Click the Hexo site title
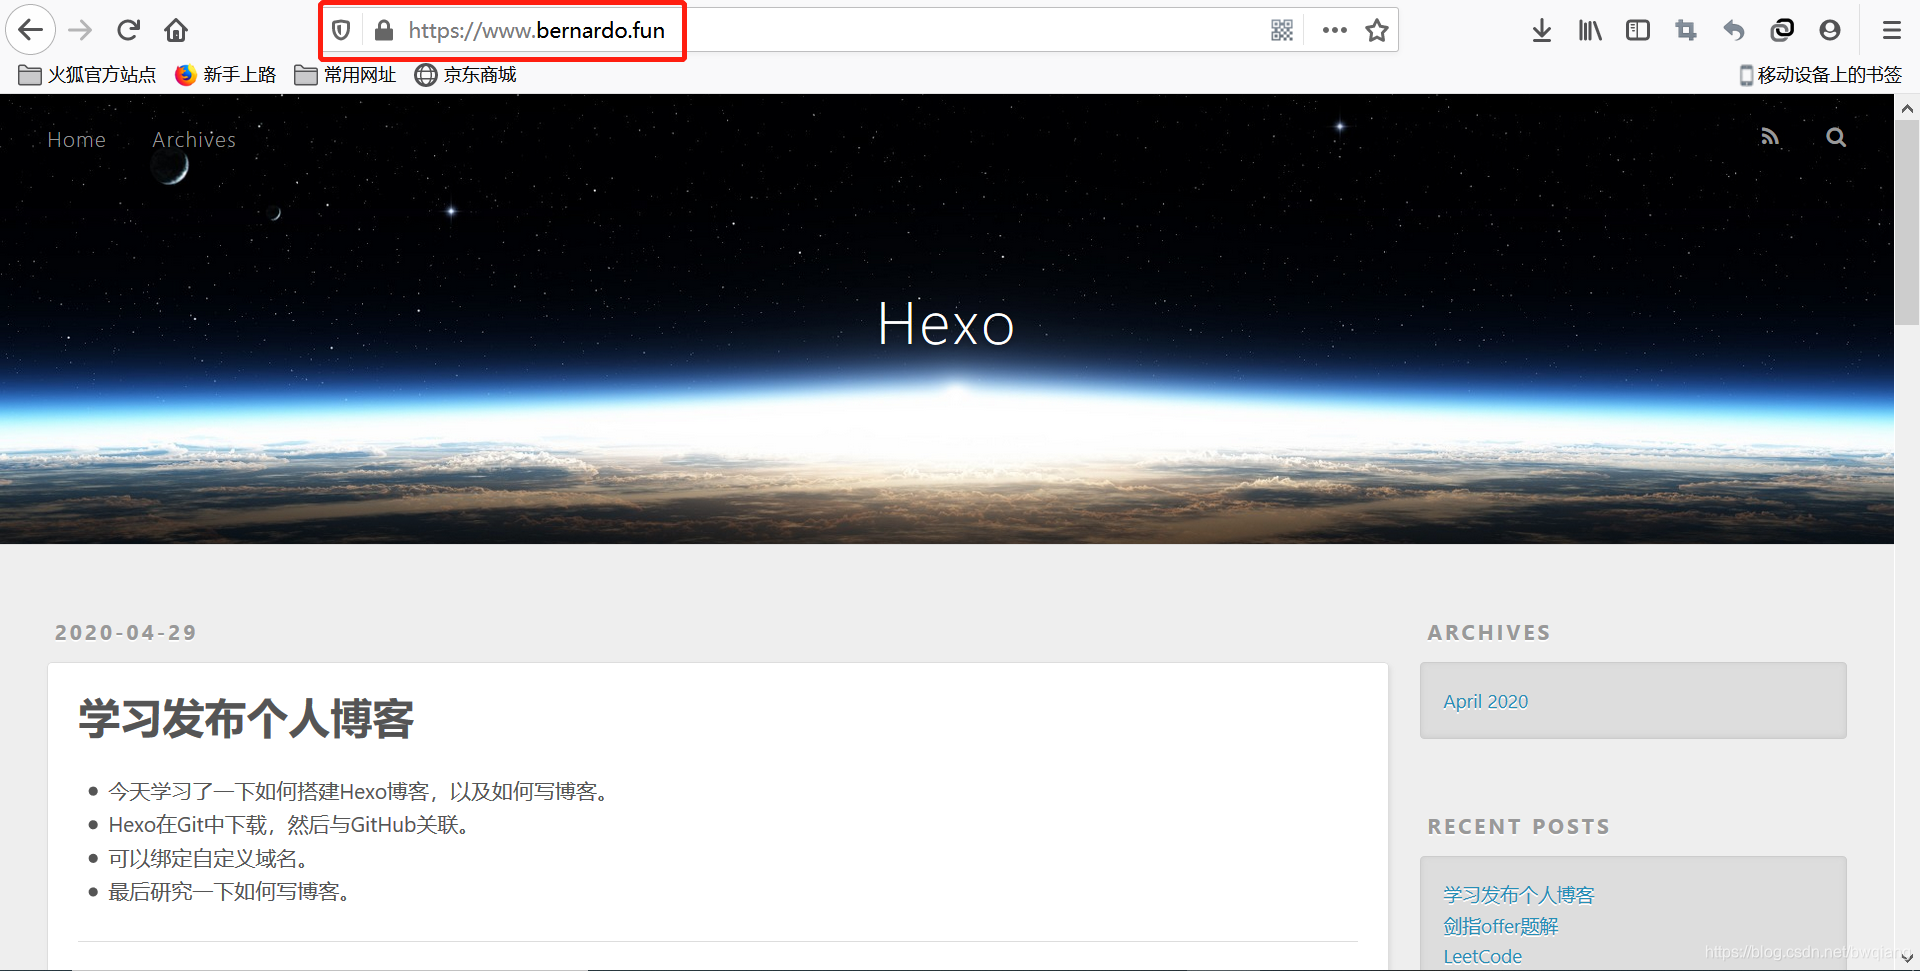 tap(946, 324)
